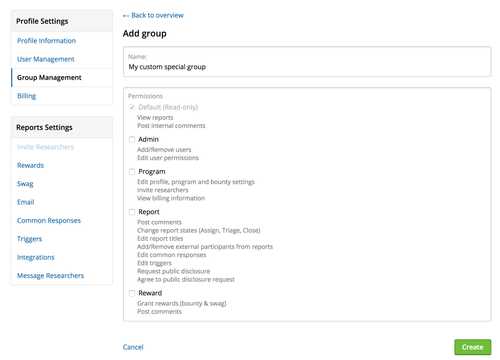Open Profile Information settings
The height and width of the screenshot is (360, 500).
[46, 41]
